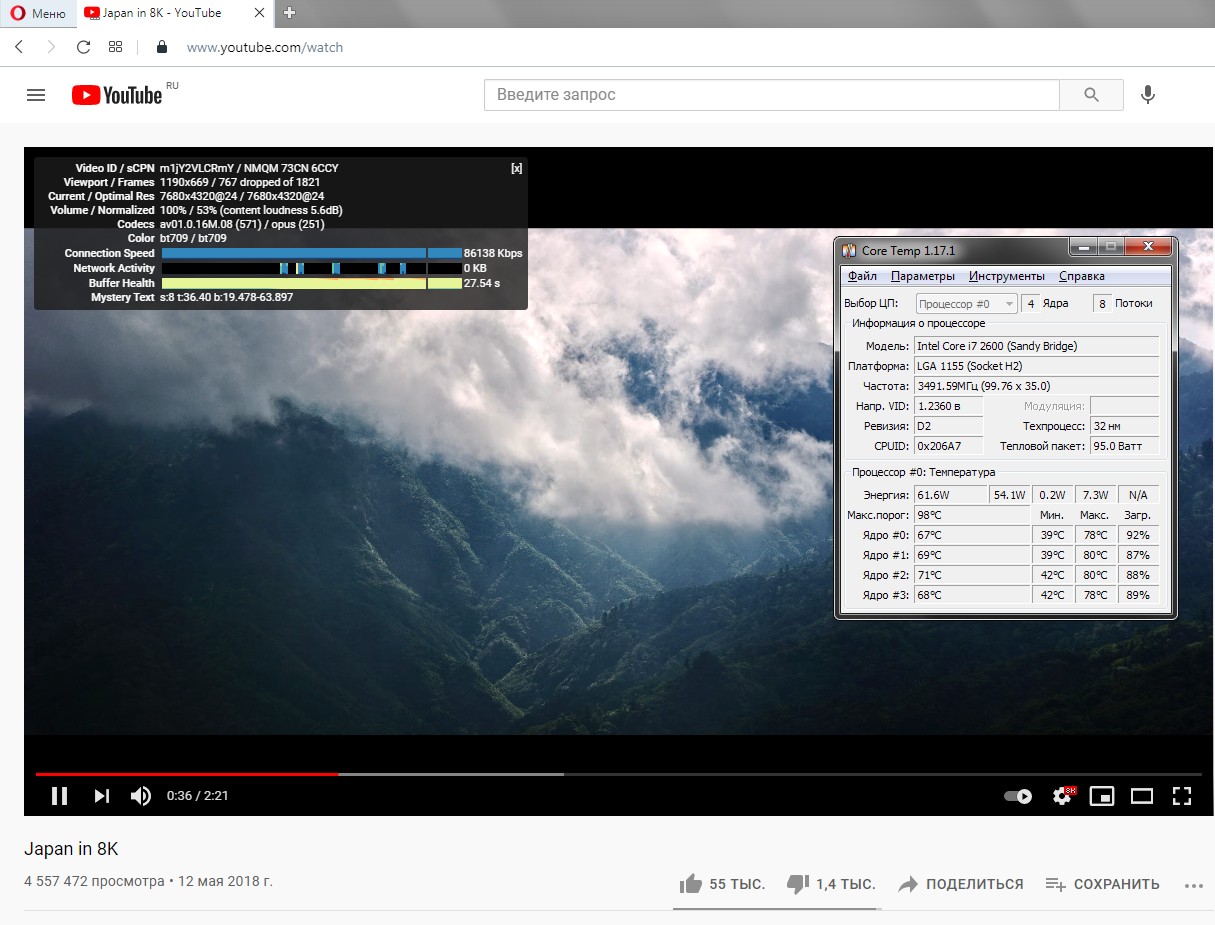
Task: Open the YouTube hamburger guide menu
Action: pos(36,95)
